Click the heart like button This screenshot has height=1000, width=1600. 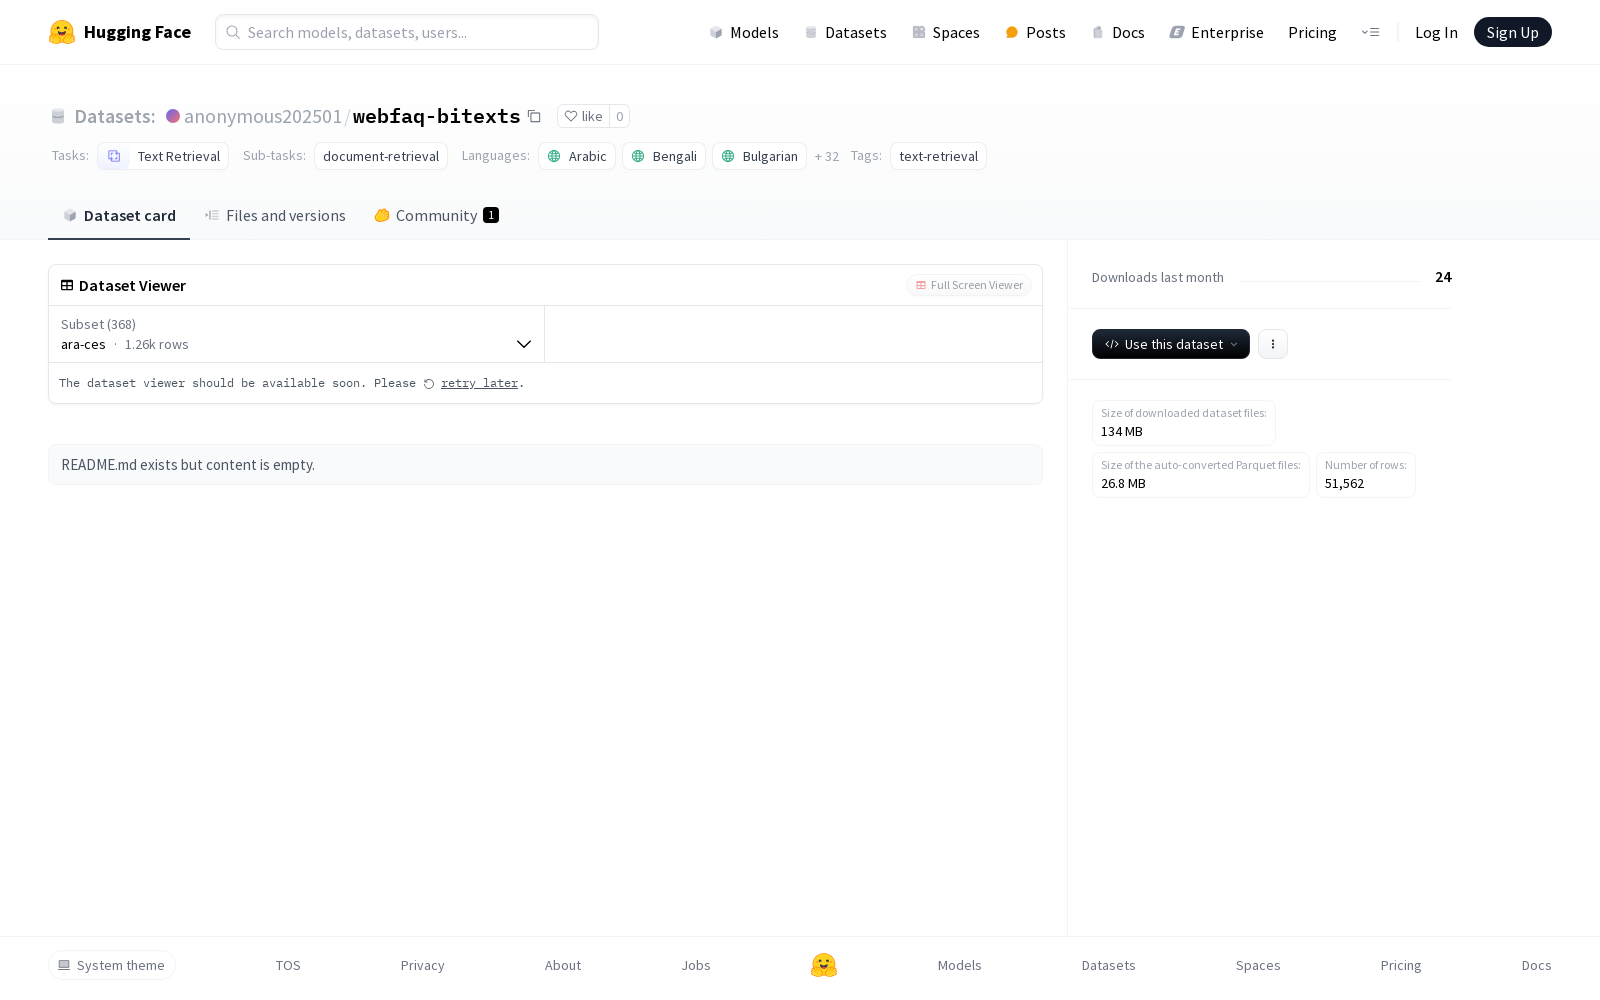(583, 116)
